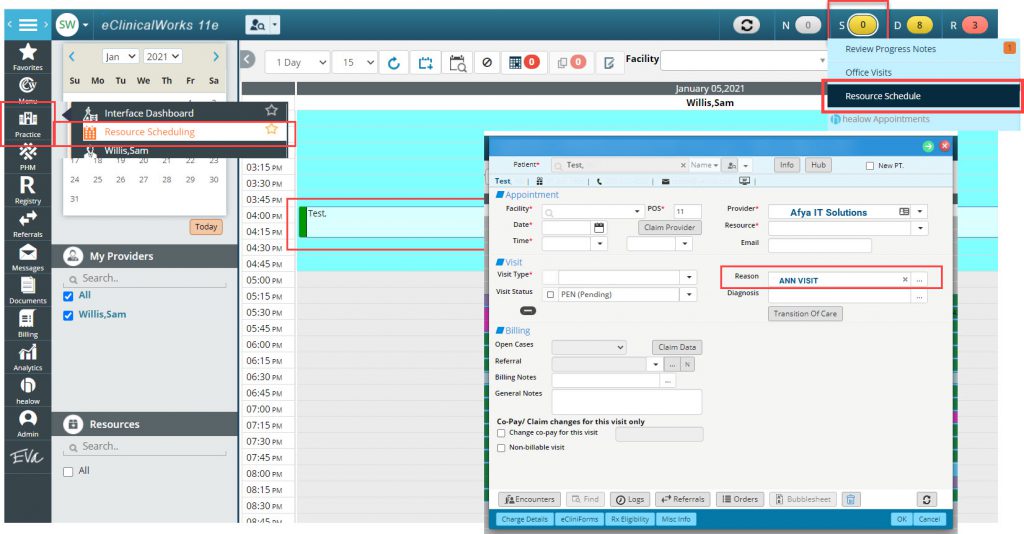Open Messages in the sidebar
The width and height of the screenshot is (1024, 534).
tap(27, 258)
